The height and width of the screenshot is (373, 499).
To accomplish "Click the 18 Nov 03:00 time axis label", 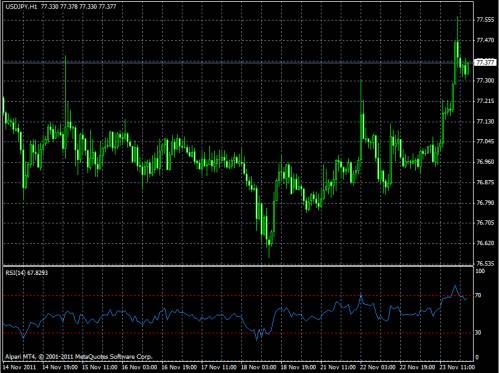I will [x=259, y=367].
